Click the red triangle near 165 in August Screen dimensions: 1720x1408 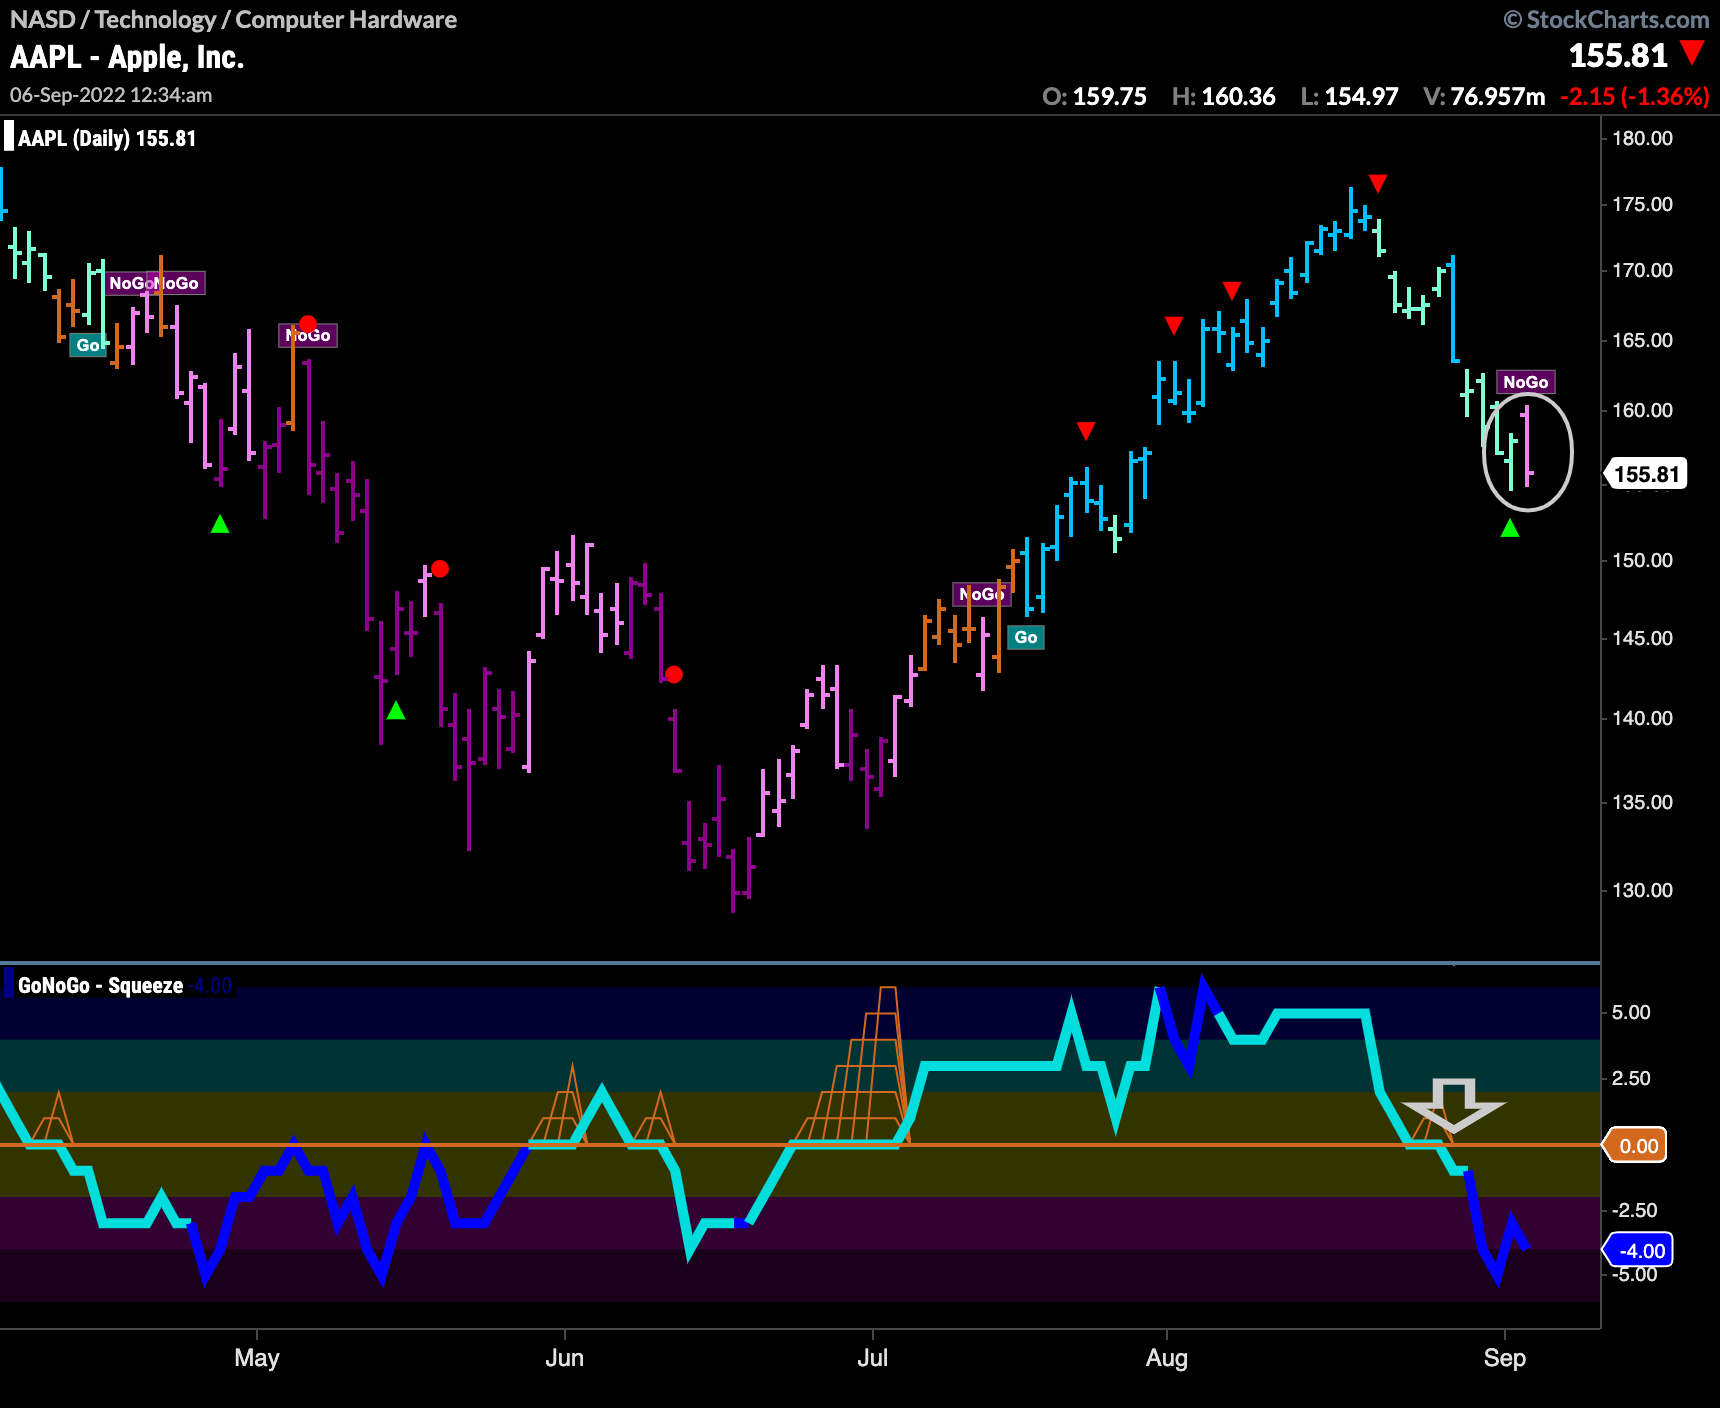tap(1174, 325)
